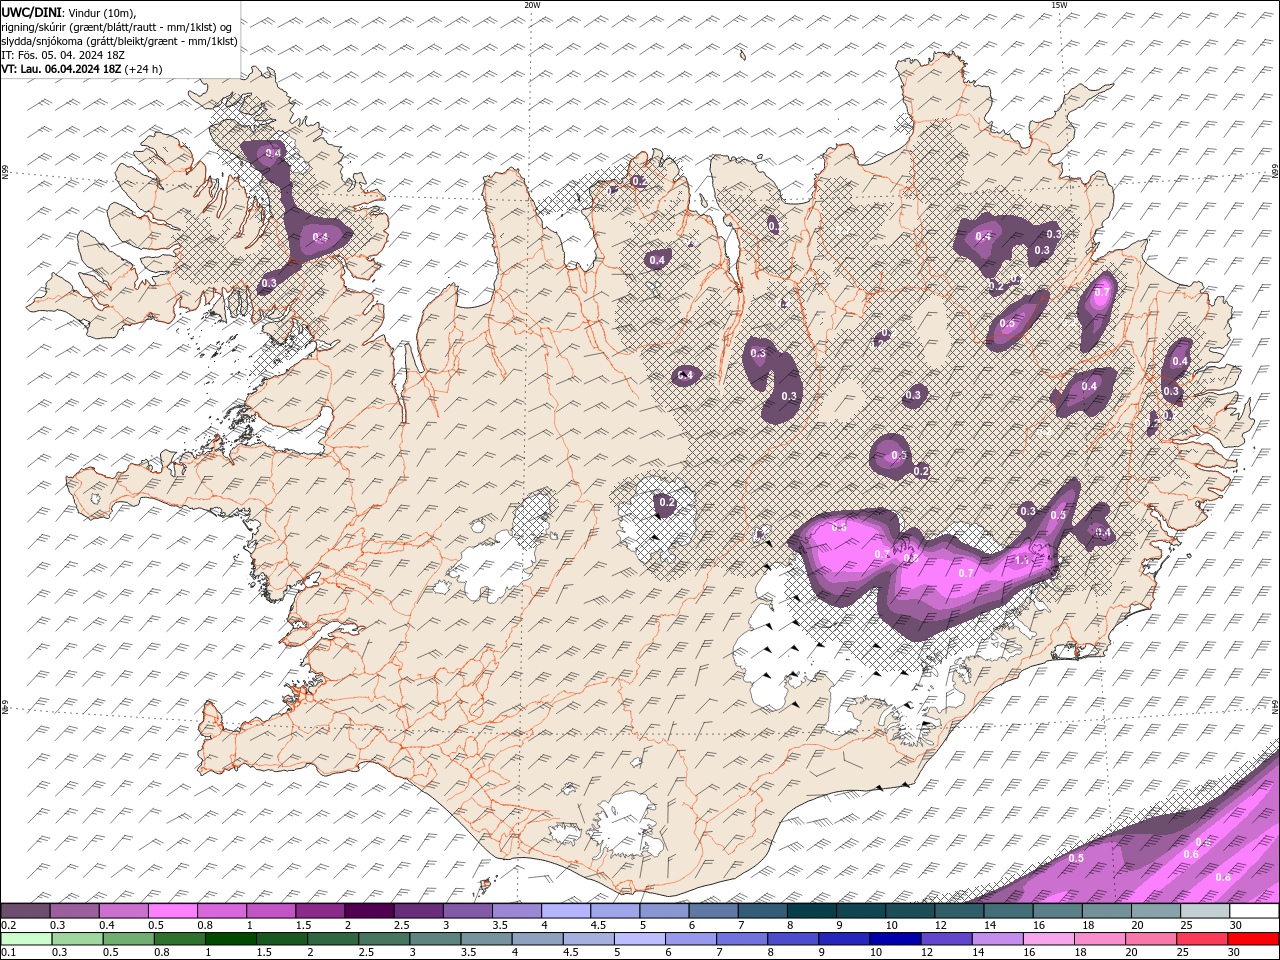Screen dimensions: 1280x960
Task: Click the 'IT: Fös. 05. 04. 2024 18Z' line
Action: click(63, 54)
